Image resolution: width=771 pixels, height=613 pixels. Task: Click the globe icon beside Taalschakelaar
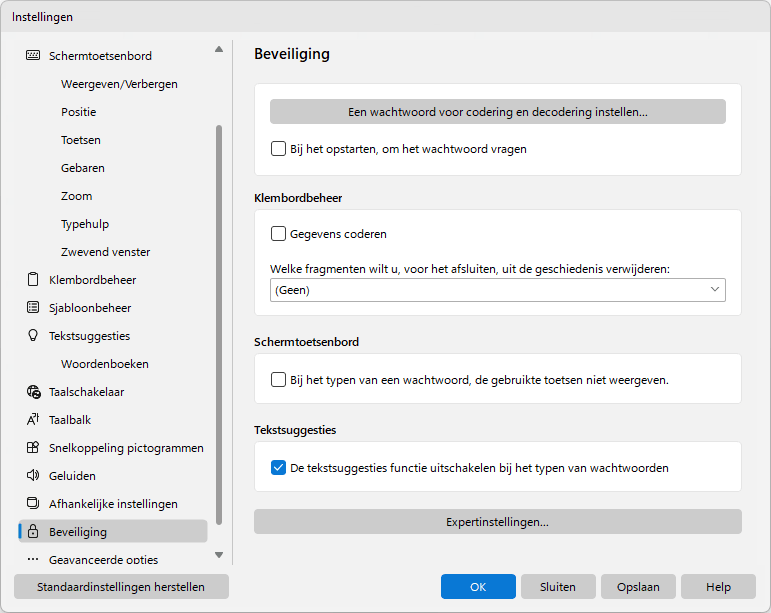coord(33,391)
